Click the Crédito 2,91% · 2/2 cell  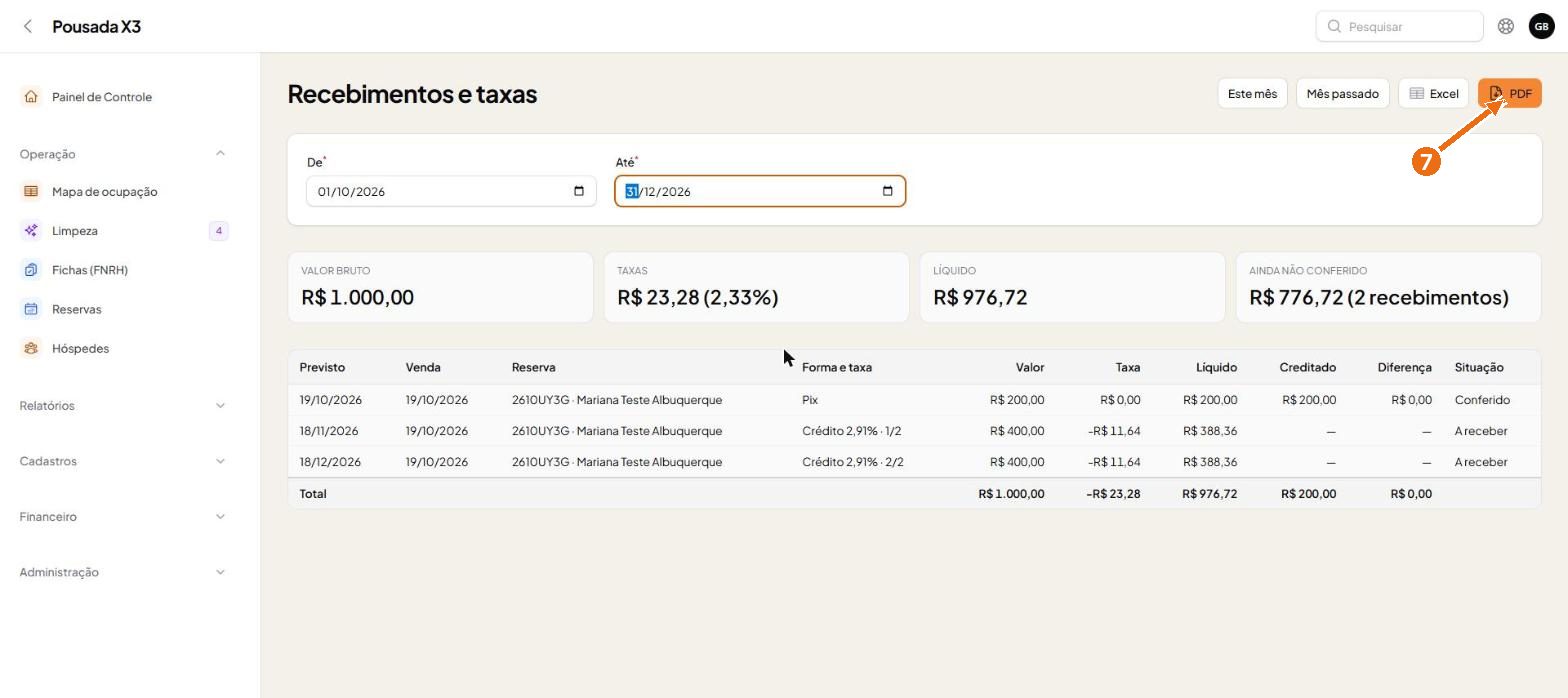(x=853, y=462)
